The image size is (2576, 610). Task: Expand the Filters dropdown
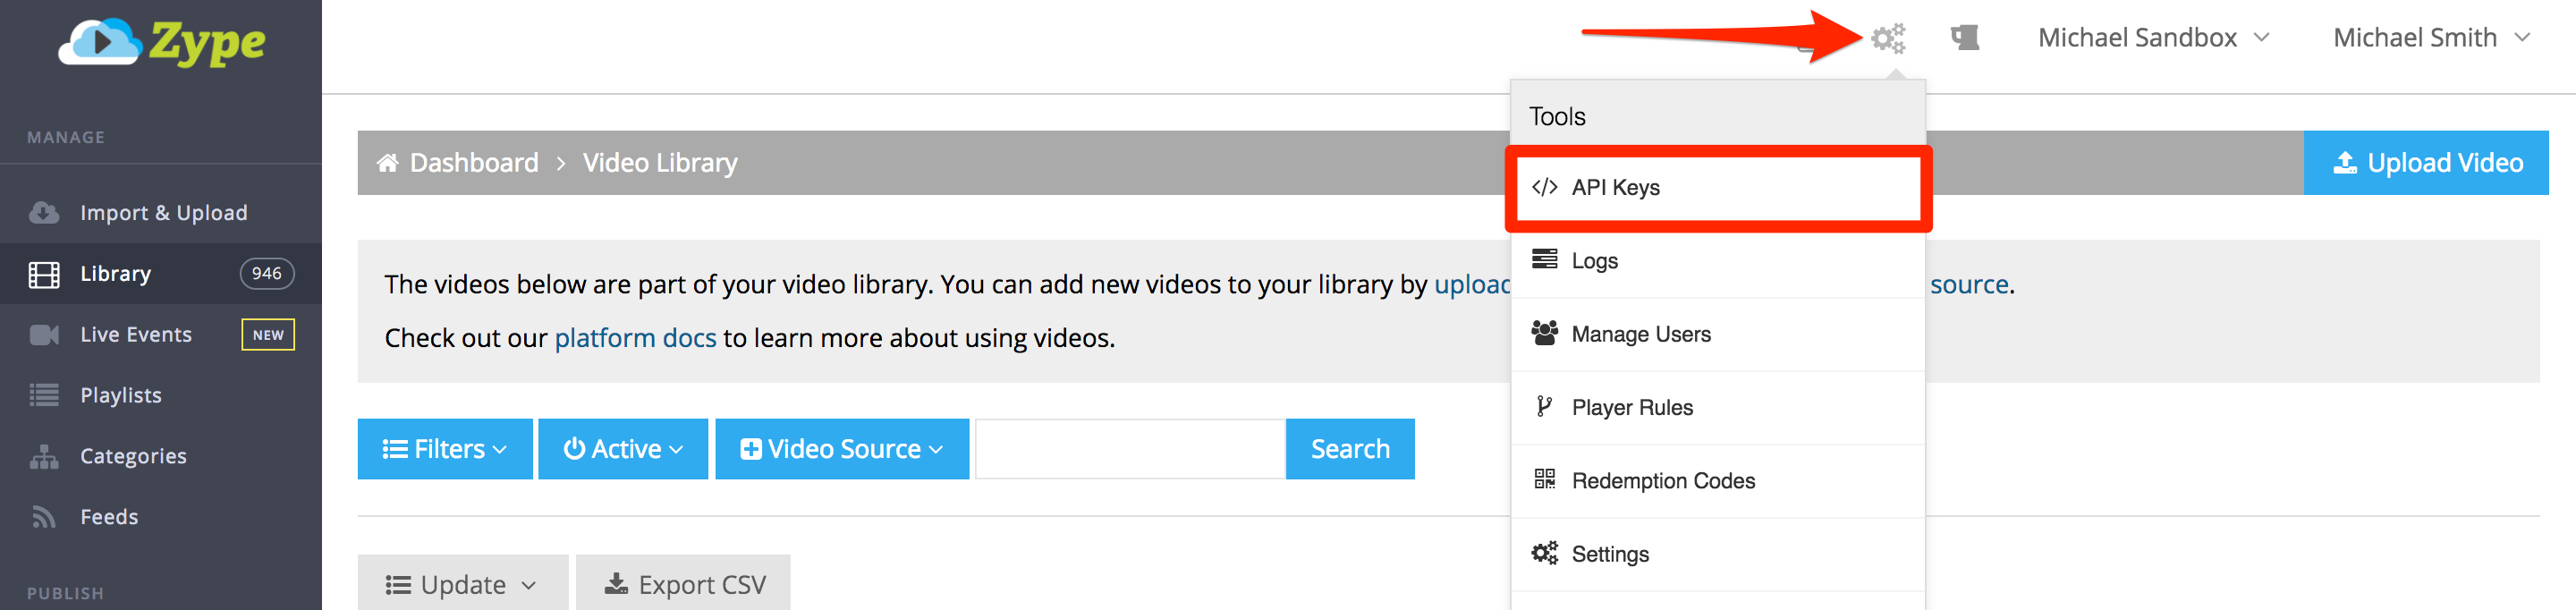(x=444, y=450)
